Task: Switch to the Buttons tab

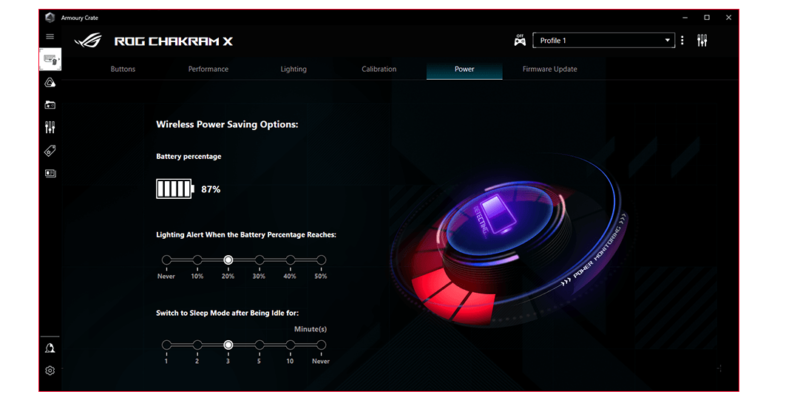Action: point(123,69)
